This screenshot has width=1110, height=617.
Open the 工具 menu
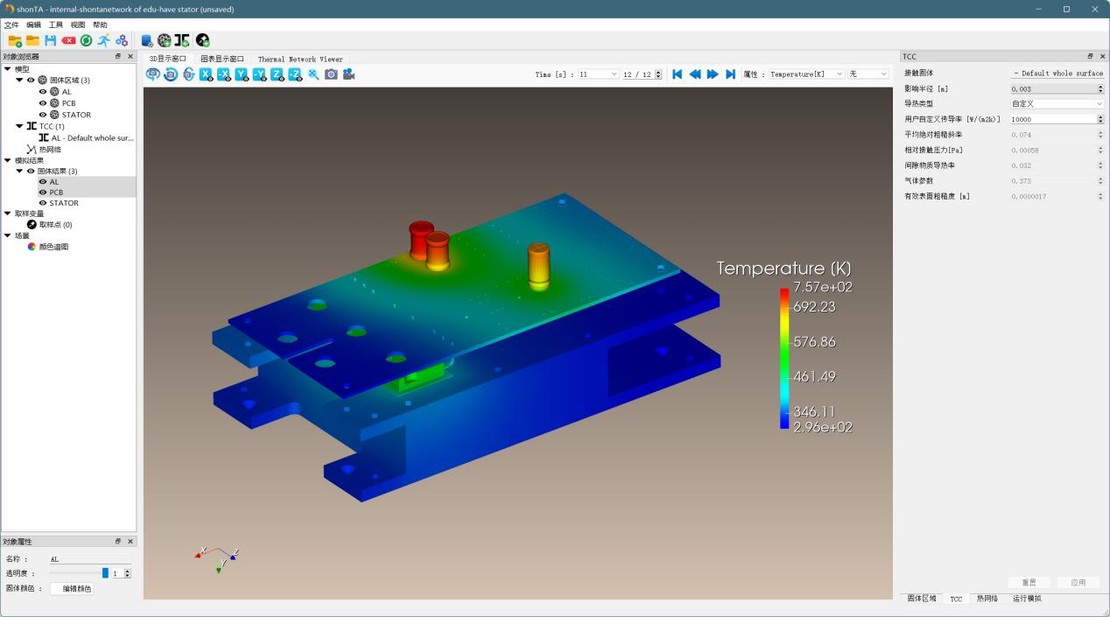(56, 25)
